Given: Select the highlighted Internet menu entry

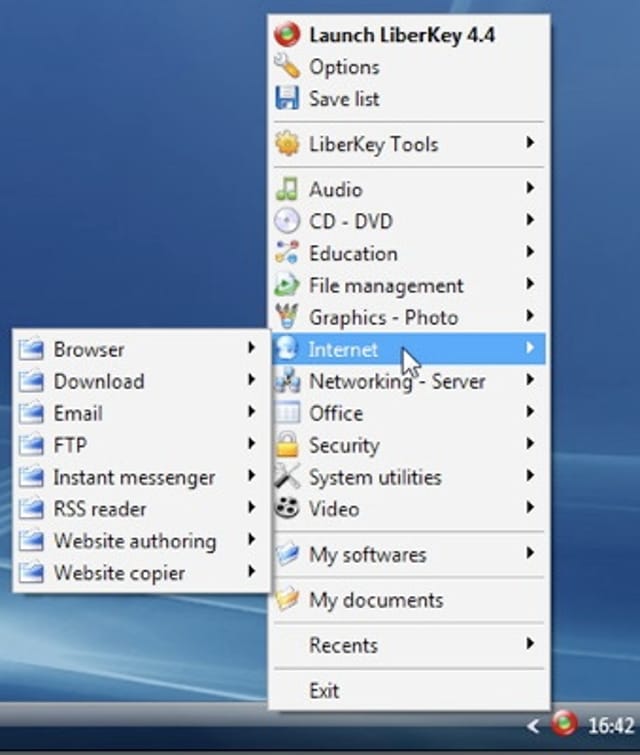Looking at the screenshot, I should tap(409, 349).
